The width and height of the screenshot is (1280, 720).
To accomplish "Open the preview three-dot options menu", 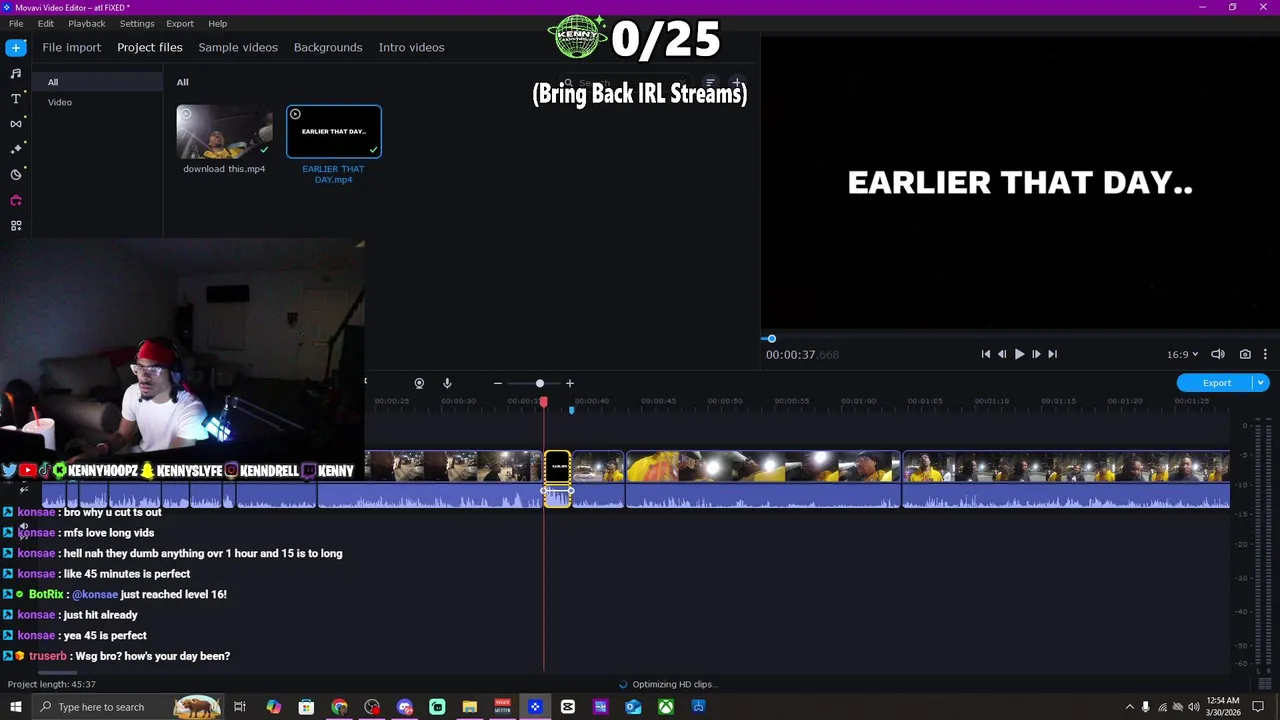I will coord(1265,354).
